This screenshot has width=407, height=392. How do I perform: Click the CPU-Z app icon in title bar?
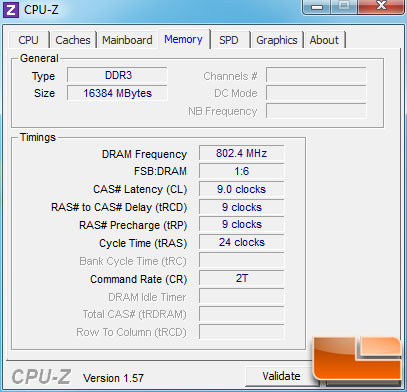(11, 10)
